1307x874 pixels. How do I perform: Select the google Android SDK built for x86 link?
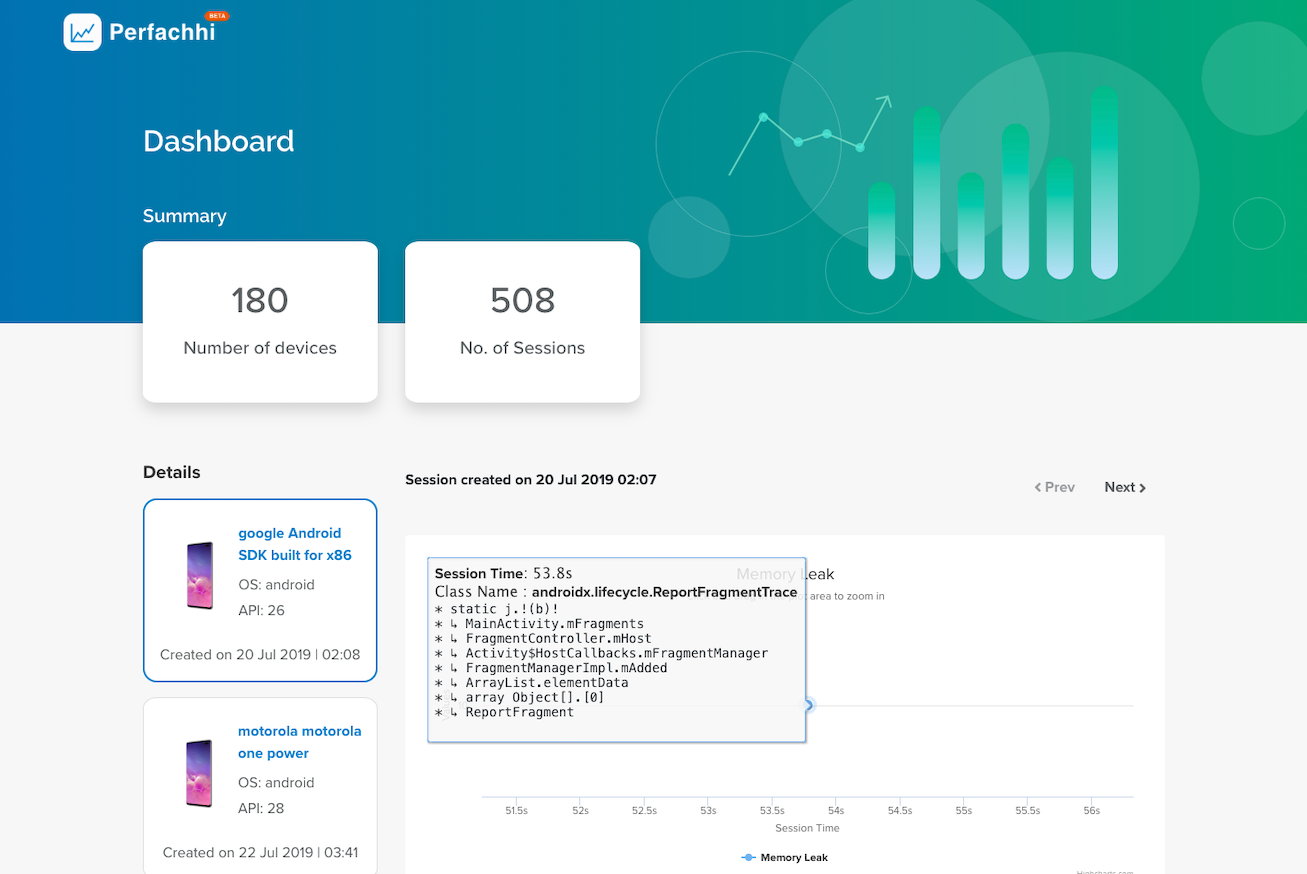tap(295, 544)
